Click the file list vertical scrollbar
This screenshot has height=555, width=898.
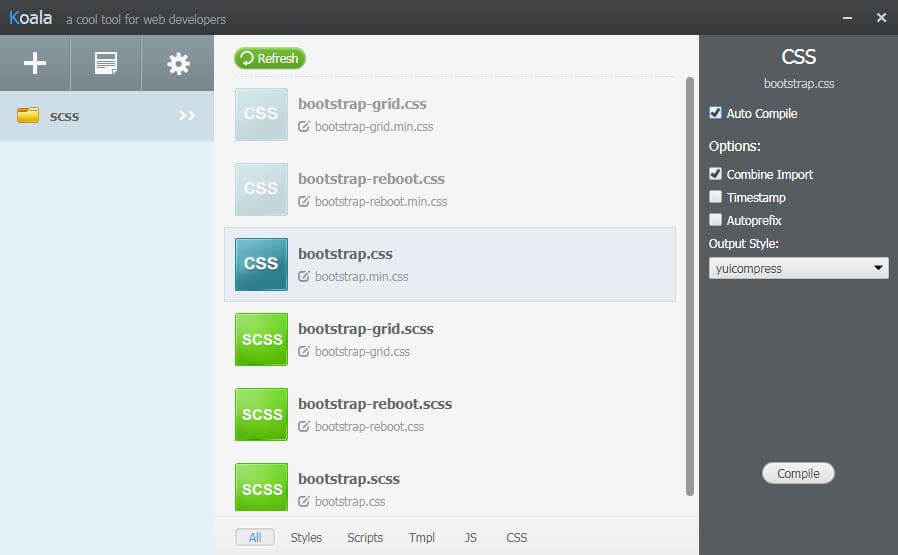tap(690, 286)
